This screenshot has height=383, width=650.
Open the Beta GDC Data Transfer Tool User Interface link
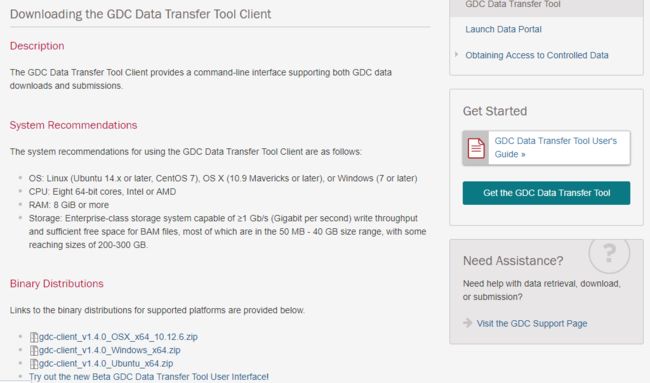coord(149,377)
